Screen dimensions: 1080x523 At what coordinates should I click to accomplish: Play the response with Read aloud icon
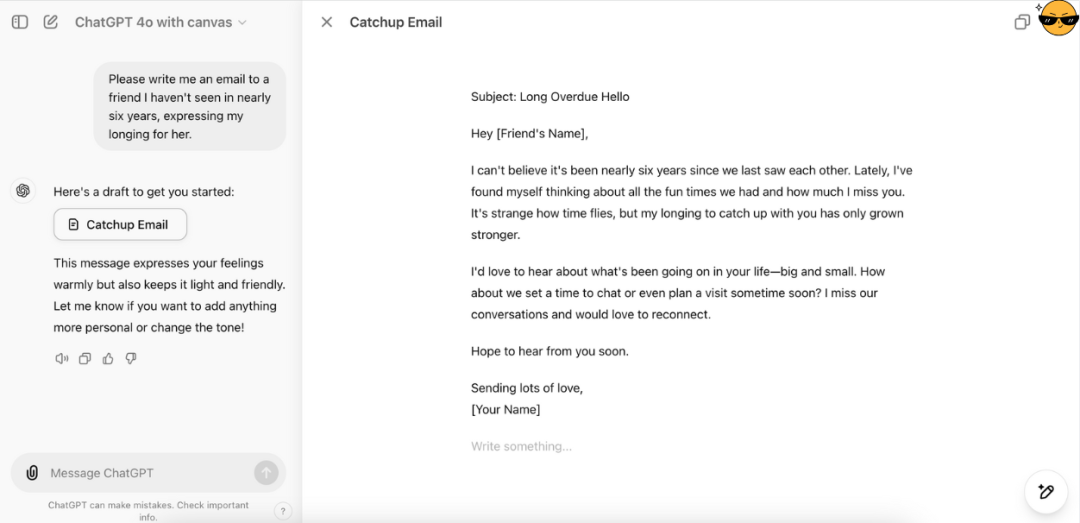coord(62,358)
